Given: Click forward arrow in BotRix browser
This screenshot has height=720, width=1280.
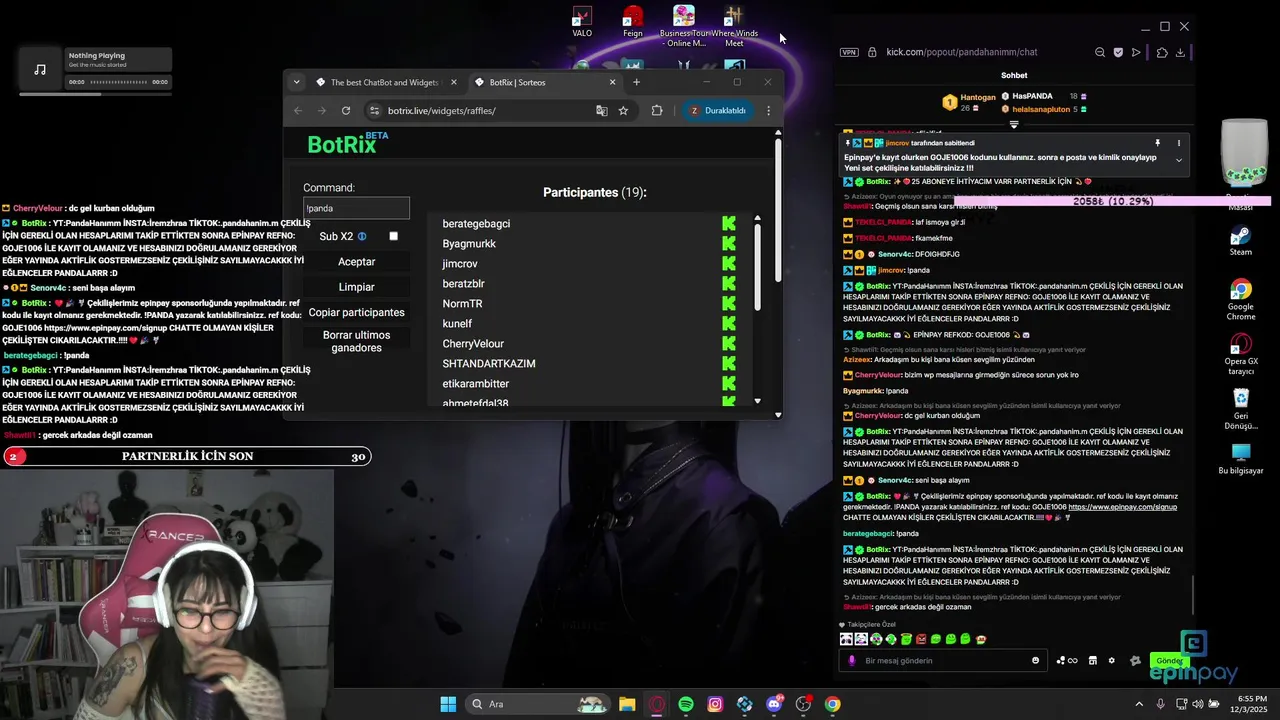Looking at the screenshot, I should 322,111.
